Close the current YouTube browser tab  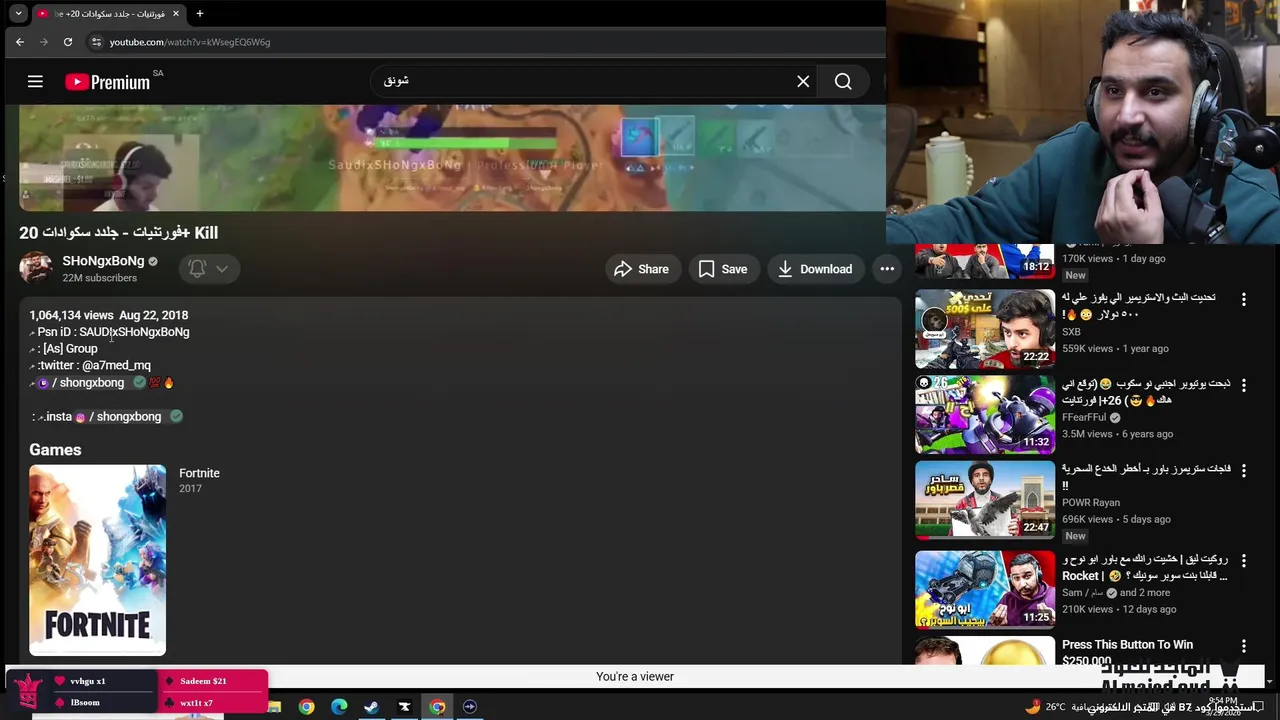click(x=176, y=14)
